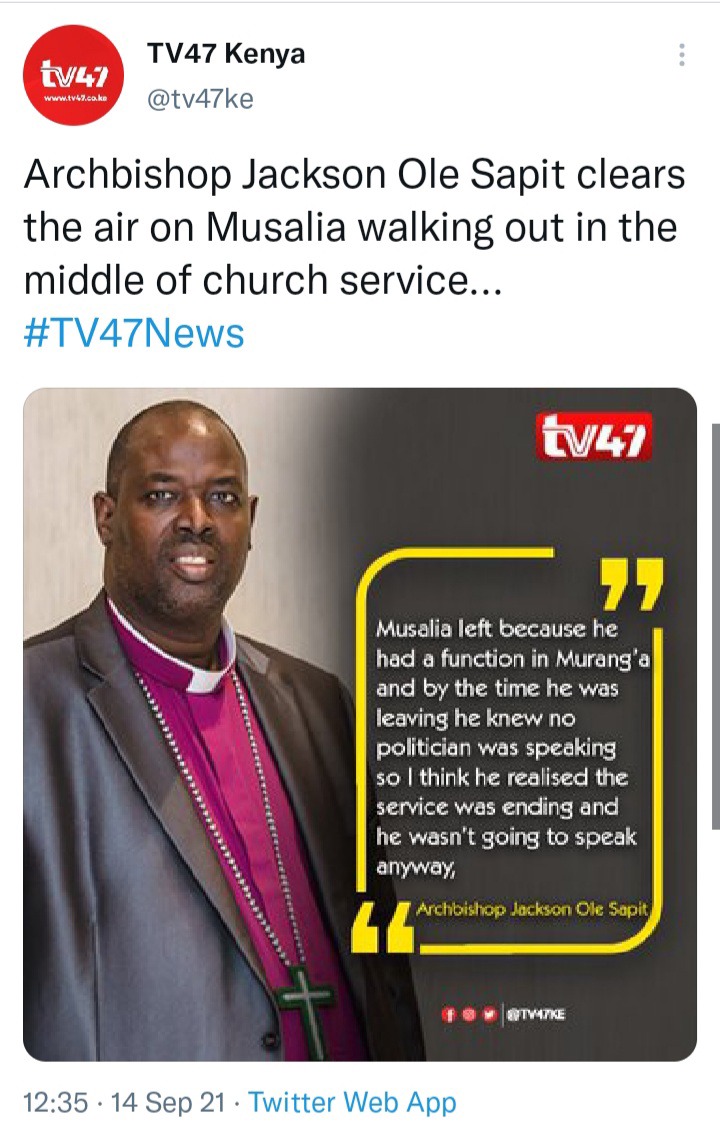Image resolution: width=720 pixels, height=1139 pixels.
Task: Open the Twitter Web App source link
Action: tap(352, 1103)
